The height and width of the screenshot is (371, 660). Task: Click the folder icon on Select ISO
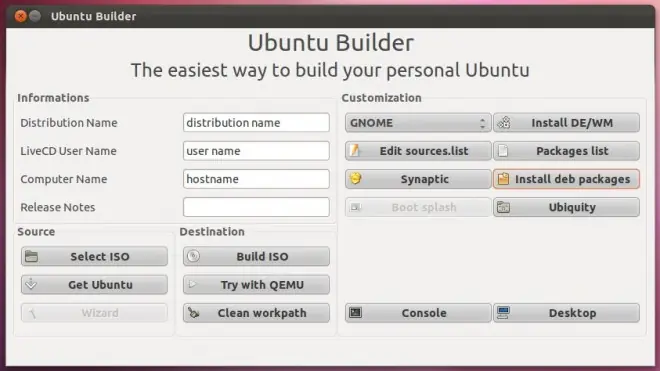coord(32,256)
